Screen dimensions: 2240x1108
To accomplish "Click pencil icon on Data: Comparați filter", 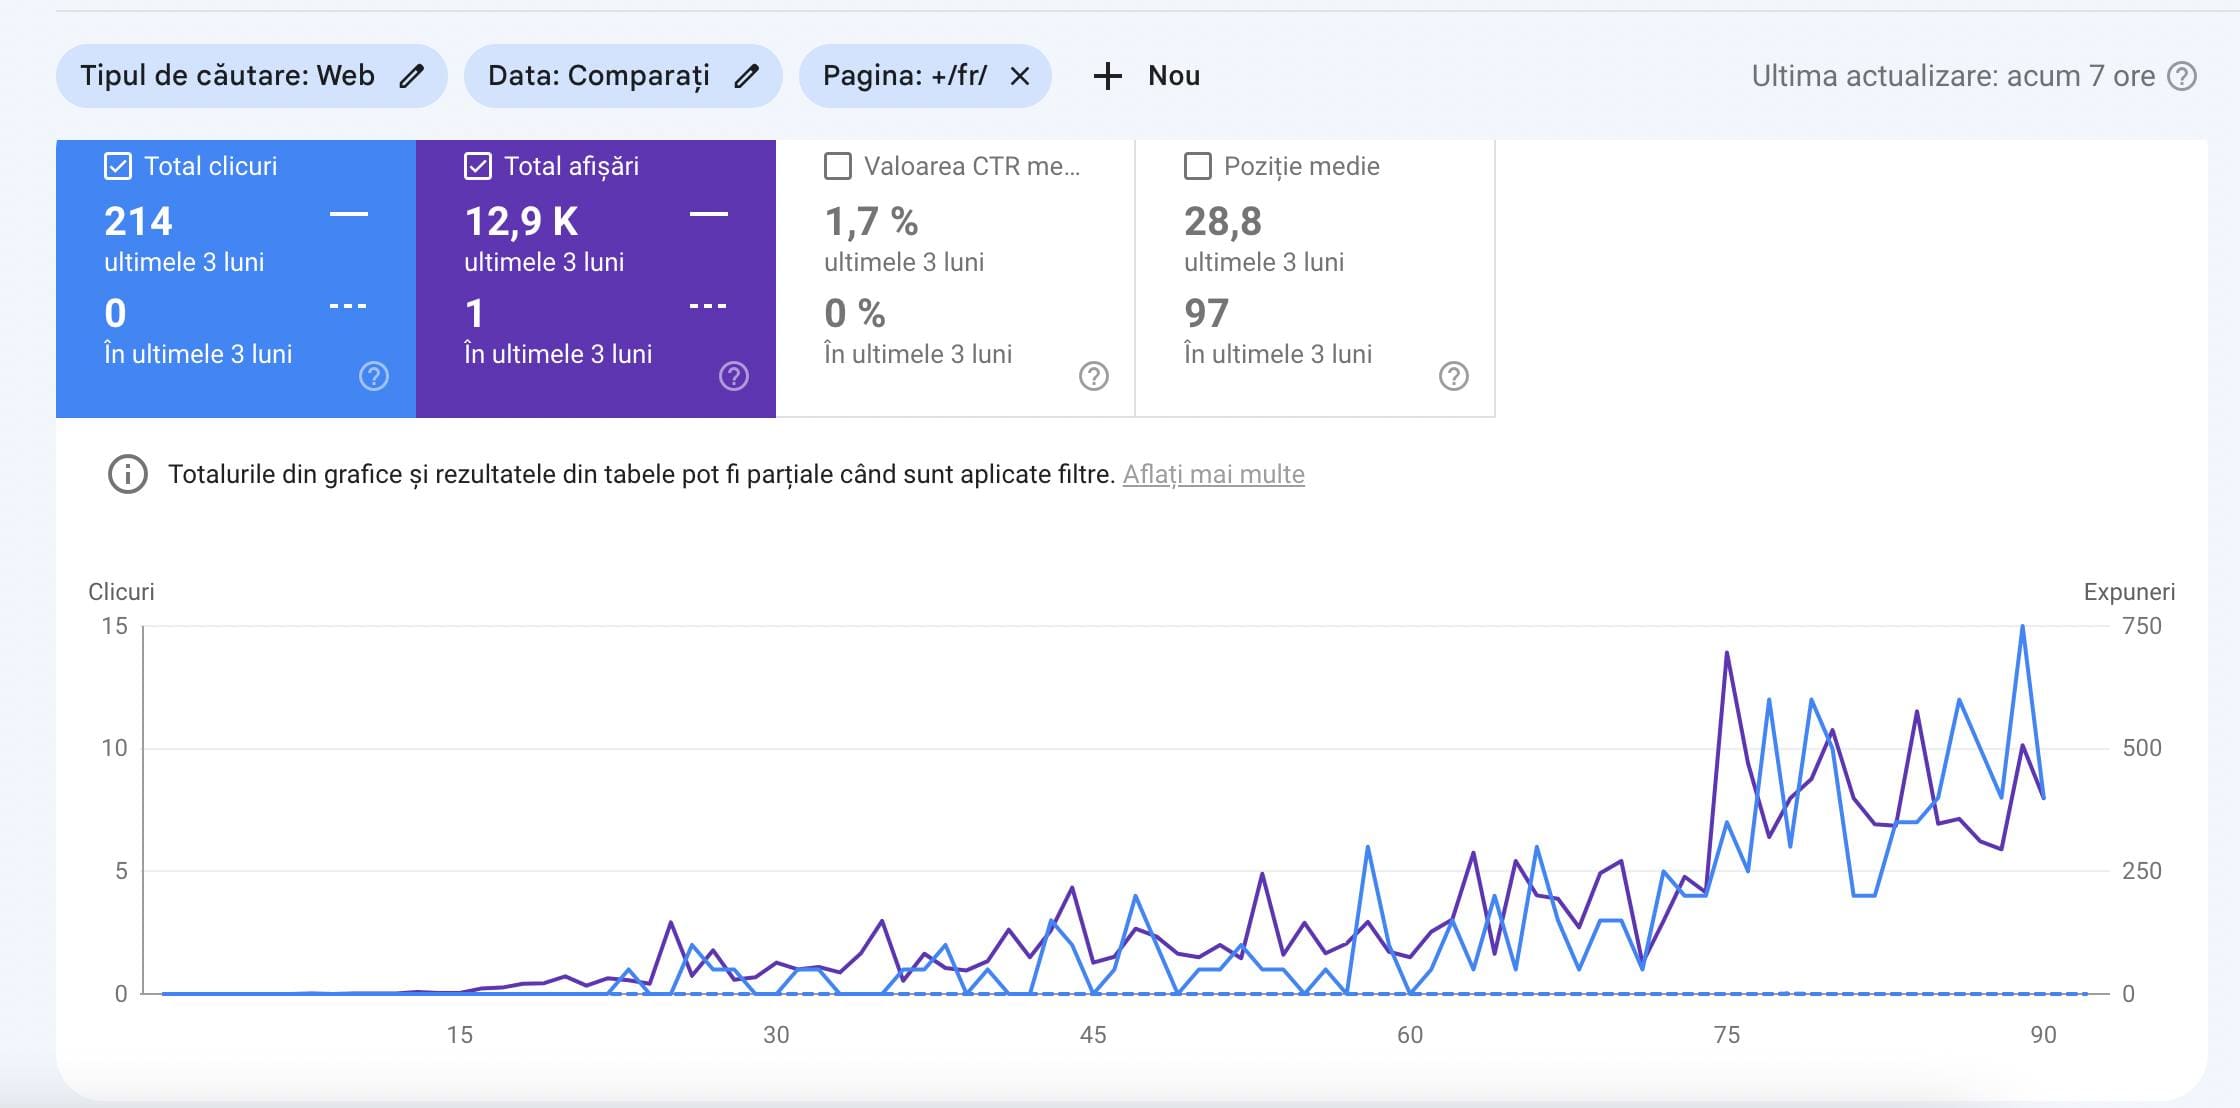I will point(746,76).
